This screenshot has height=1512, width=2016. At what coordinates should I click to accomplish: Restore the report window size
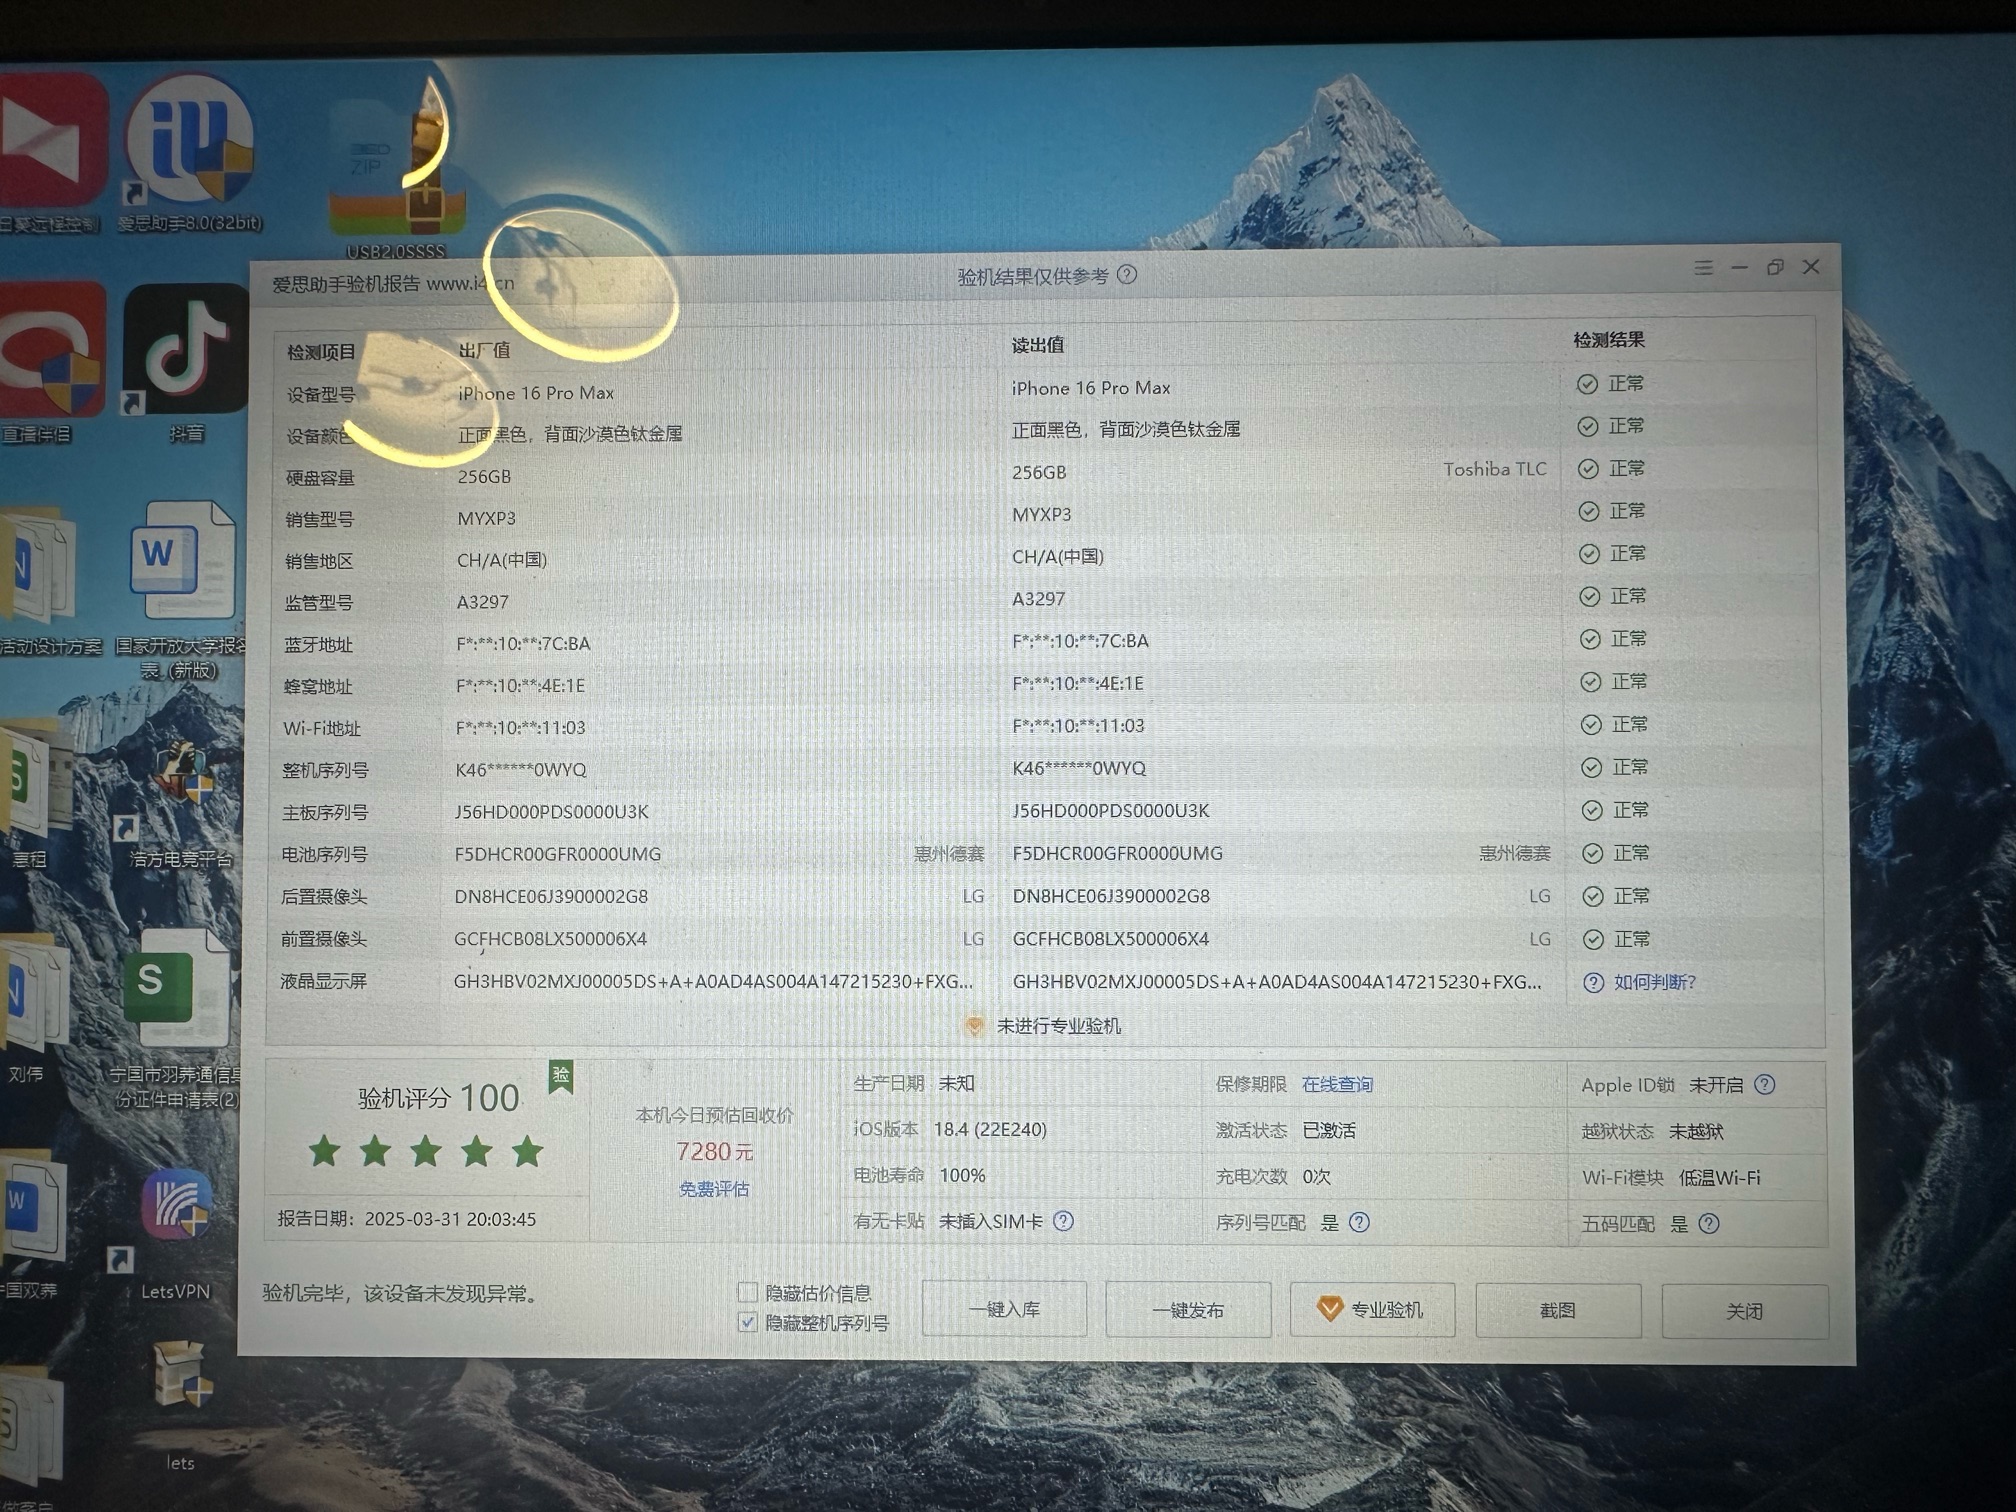(x=1775, y=267)
